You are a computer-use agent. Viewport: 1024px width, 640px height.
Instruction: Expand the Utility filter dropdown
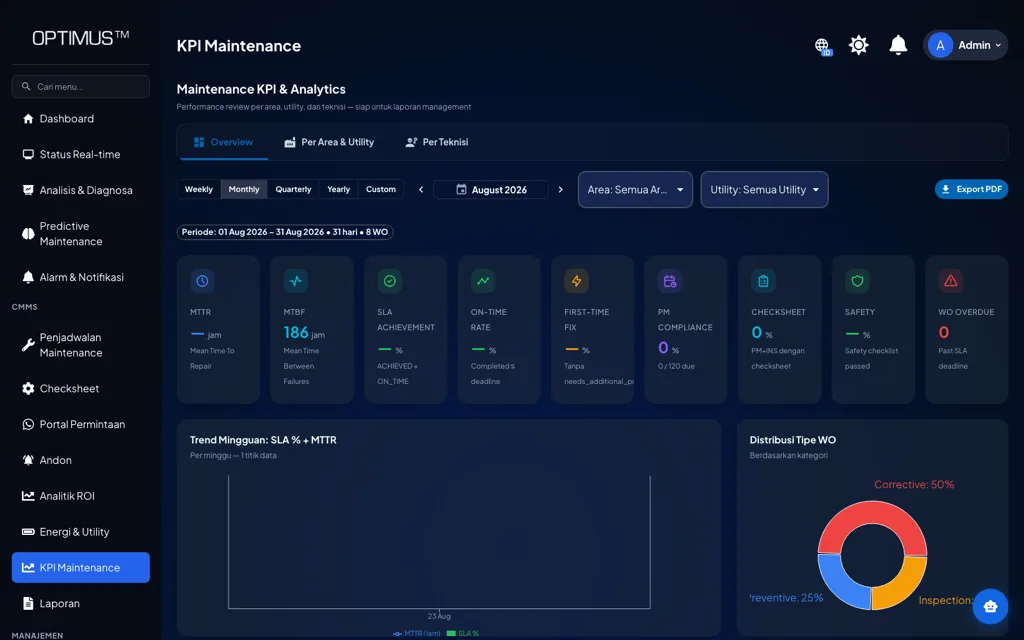(x=764, y=189)
